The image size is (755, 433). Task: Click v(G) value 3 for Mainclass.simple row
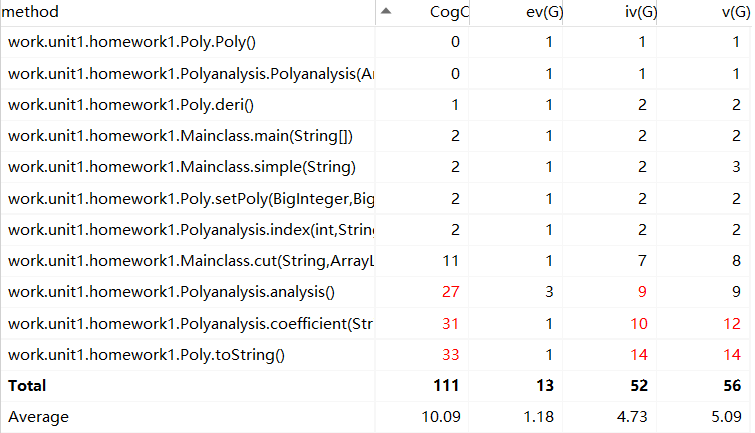click(736, 167)
